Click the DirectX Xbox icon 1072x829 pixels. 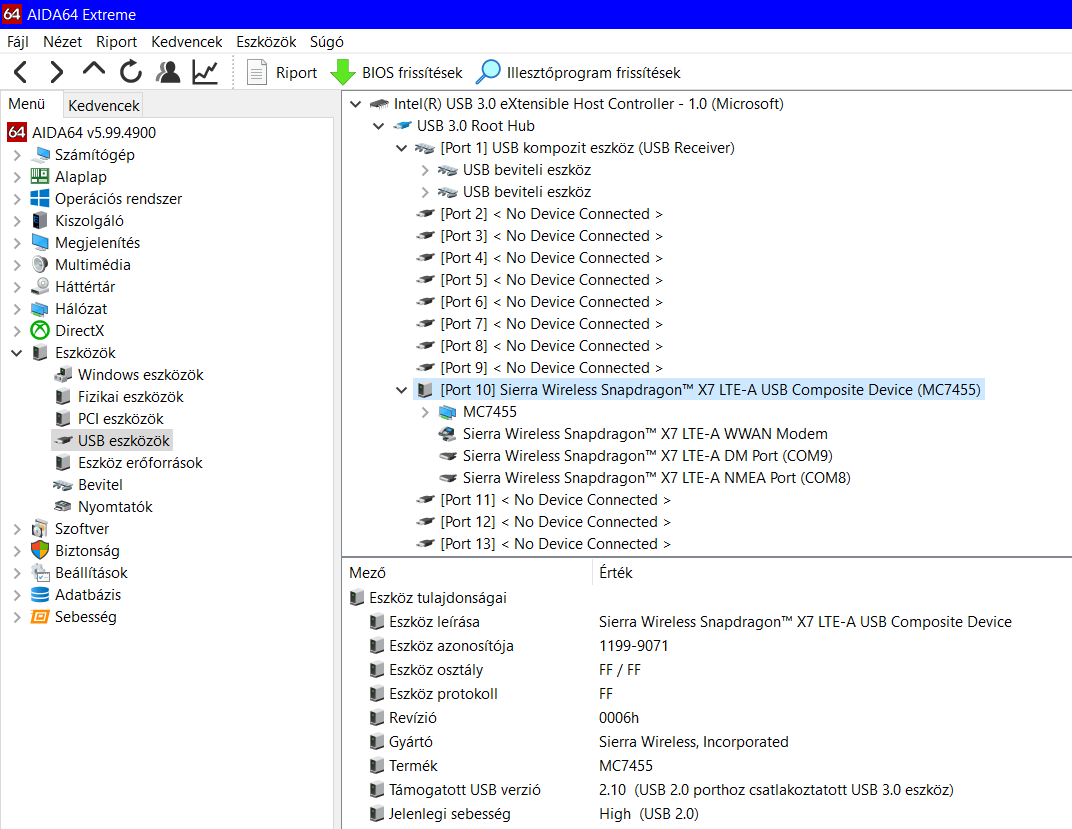pyautogui.click(x=40, y=331)
